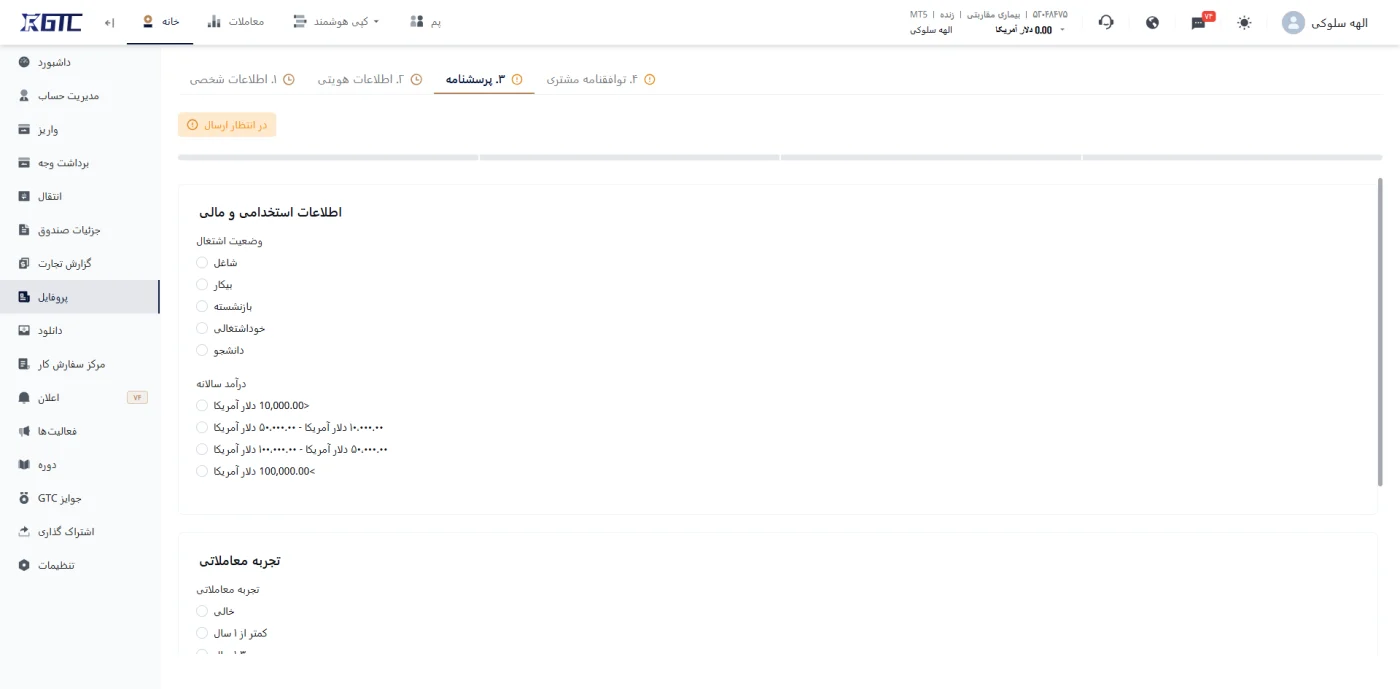Click the تجربه معاملاتی section heading
Viewport: 1400px width, 689px height.
coord(239,560)
